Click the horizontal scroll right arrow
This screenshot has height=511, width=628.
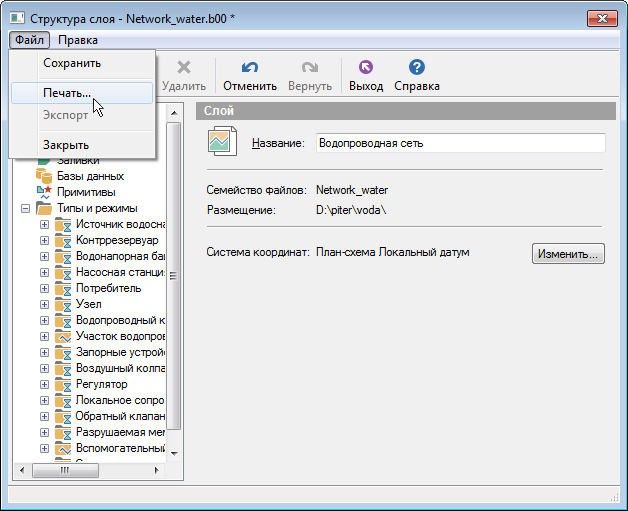157,470
